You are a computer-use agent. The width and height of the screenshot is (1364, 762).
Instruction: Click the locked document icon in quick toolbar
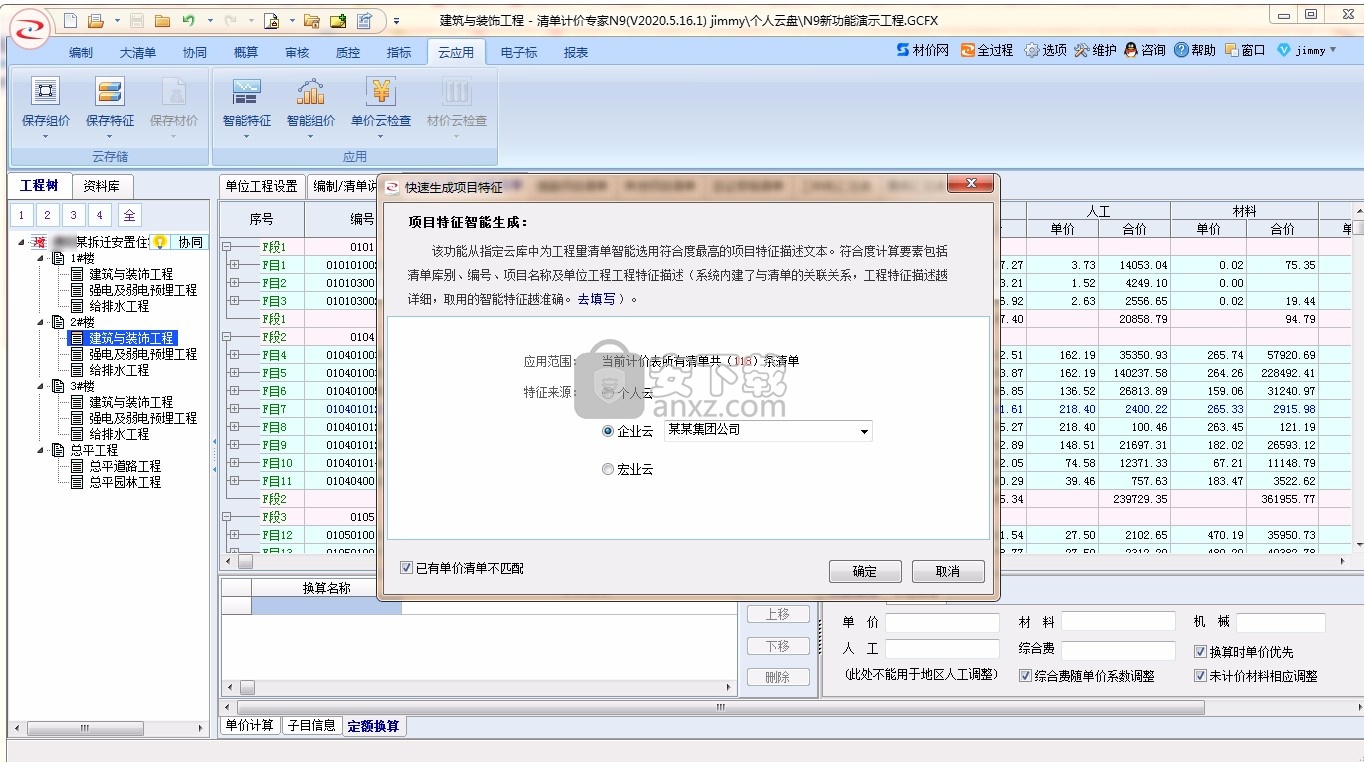[271, 20]
